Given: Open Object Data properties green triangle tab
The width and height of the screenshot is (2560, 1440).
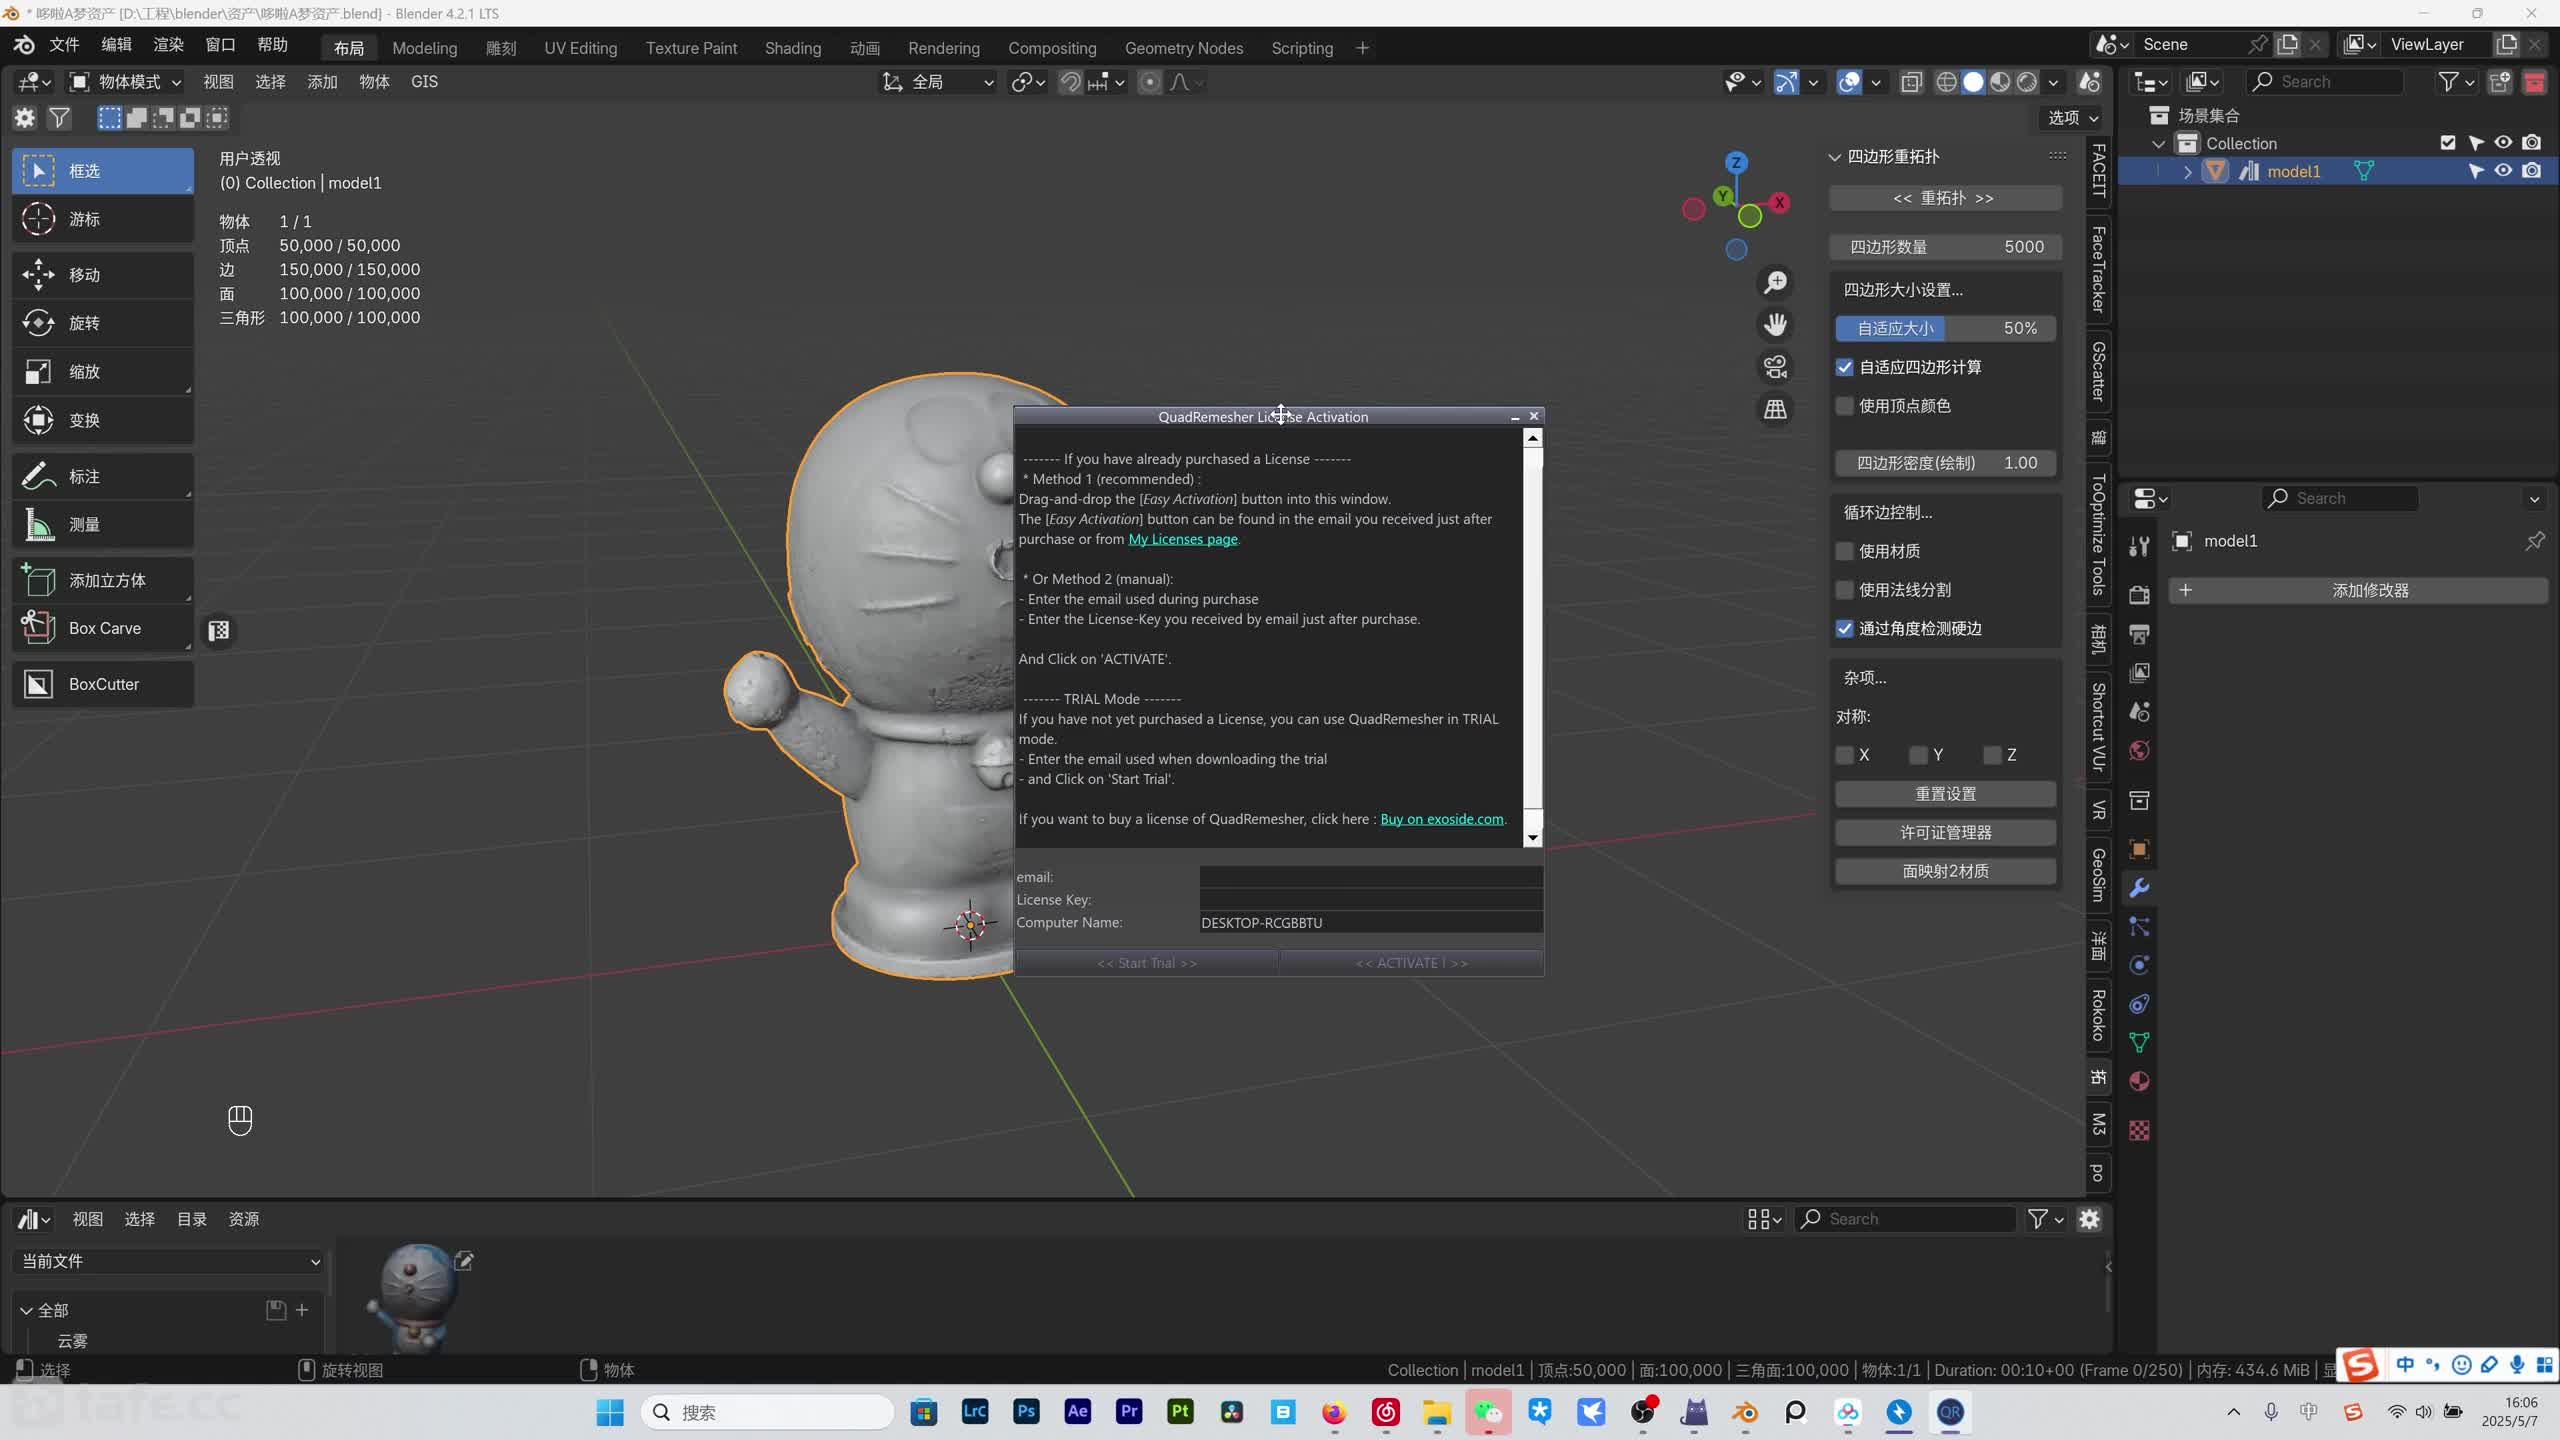Looking at the screenshot, I should pyautogui.click(x=2139, y=1043).
